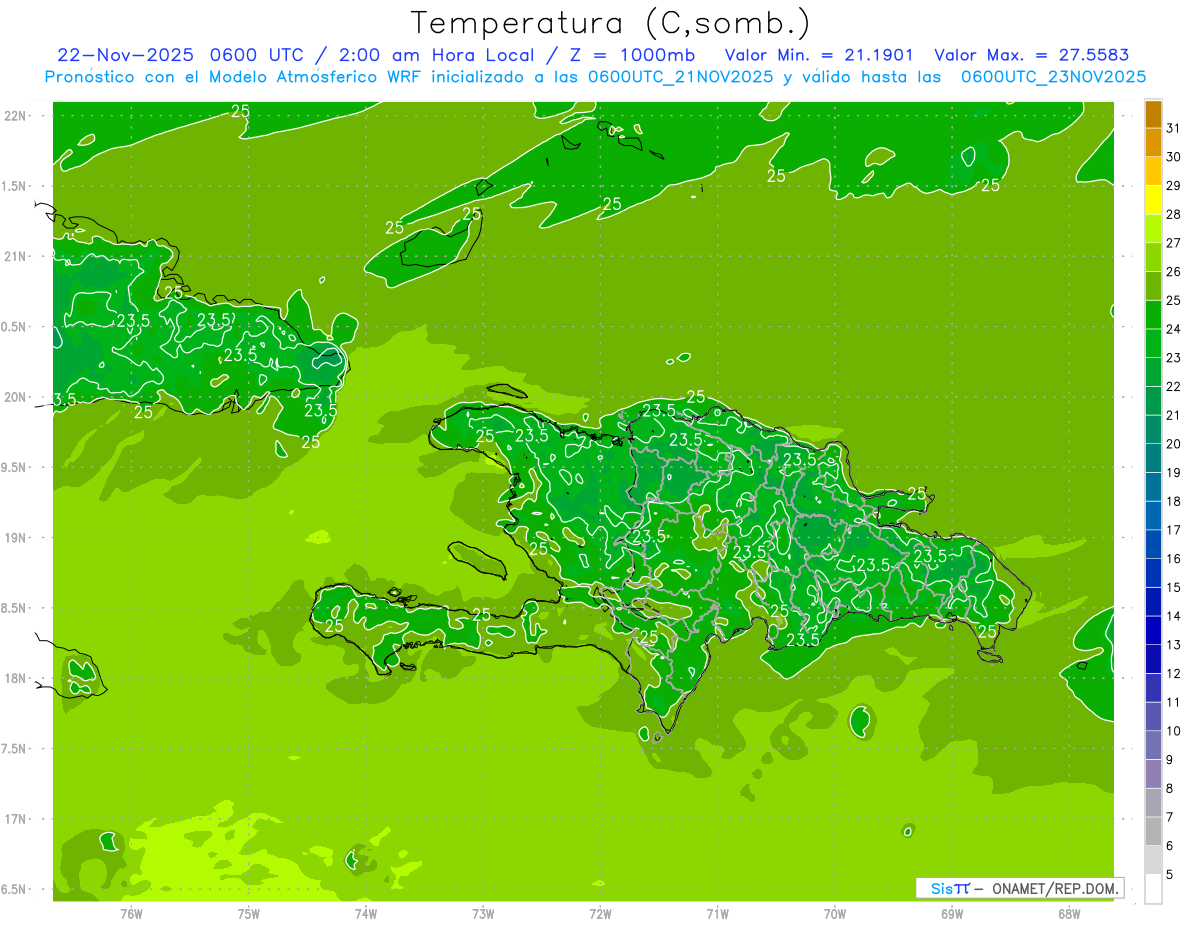Click the '19N' latitude axis label

14,538
